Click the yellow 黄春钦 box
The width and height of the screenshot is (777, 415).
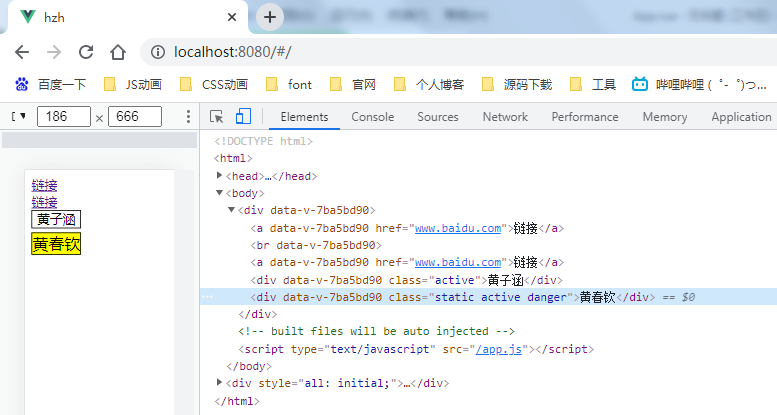coord(56,244)
